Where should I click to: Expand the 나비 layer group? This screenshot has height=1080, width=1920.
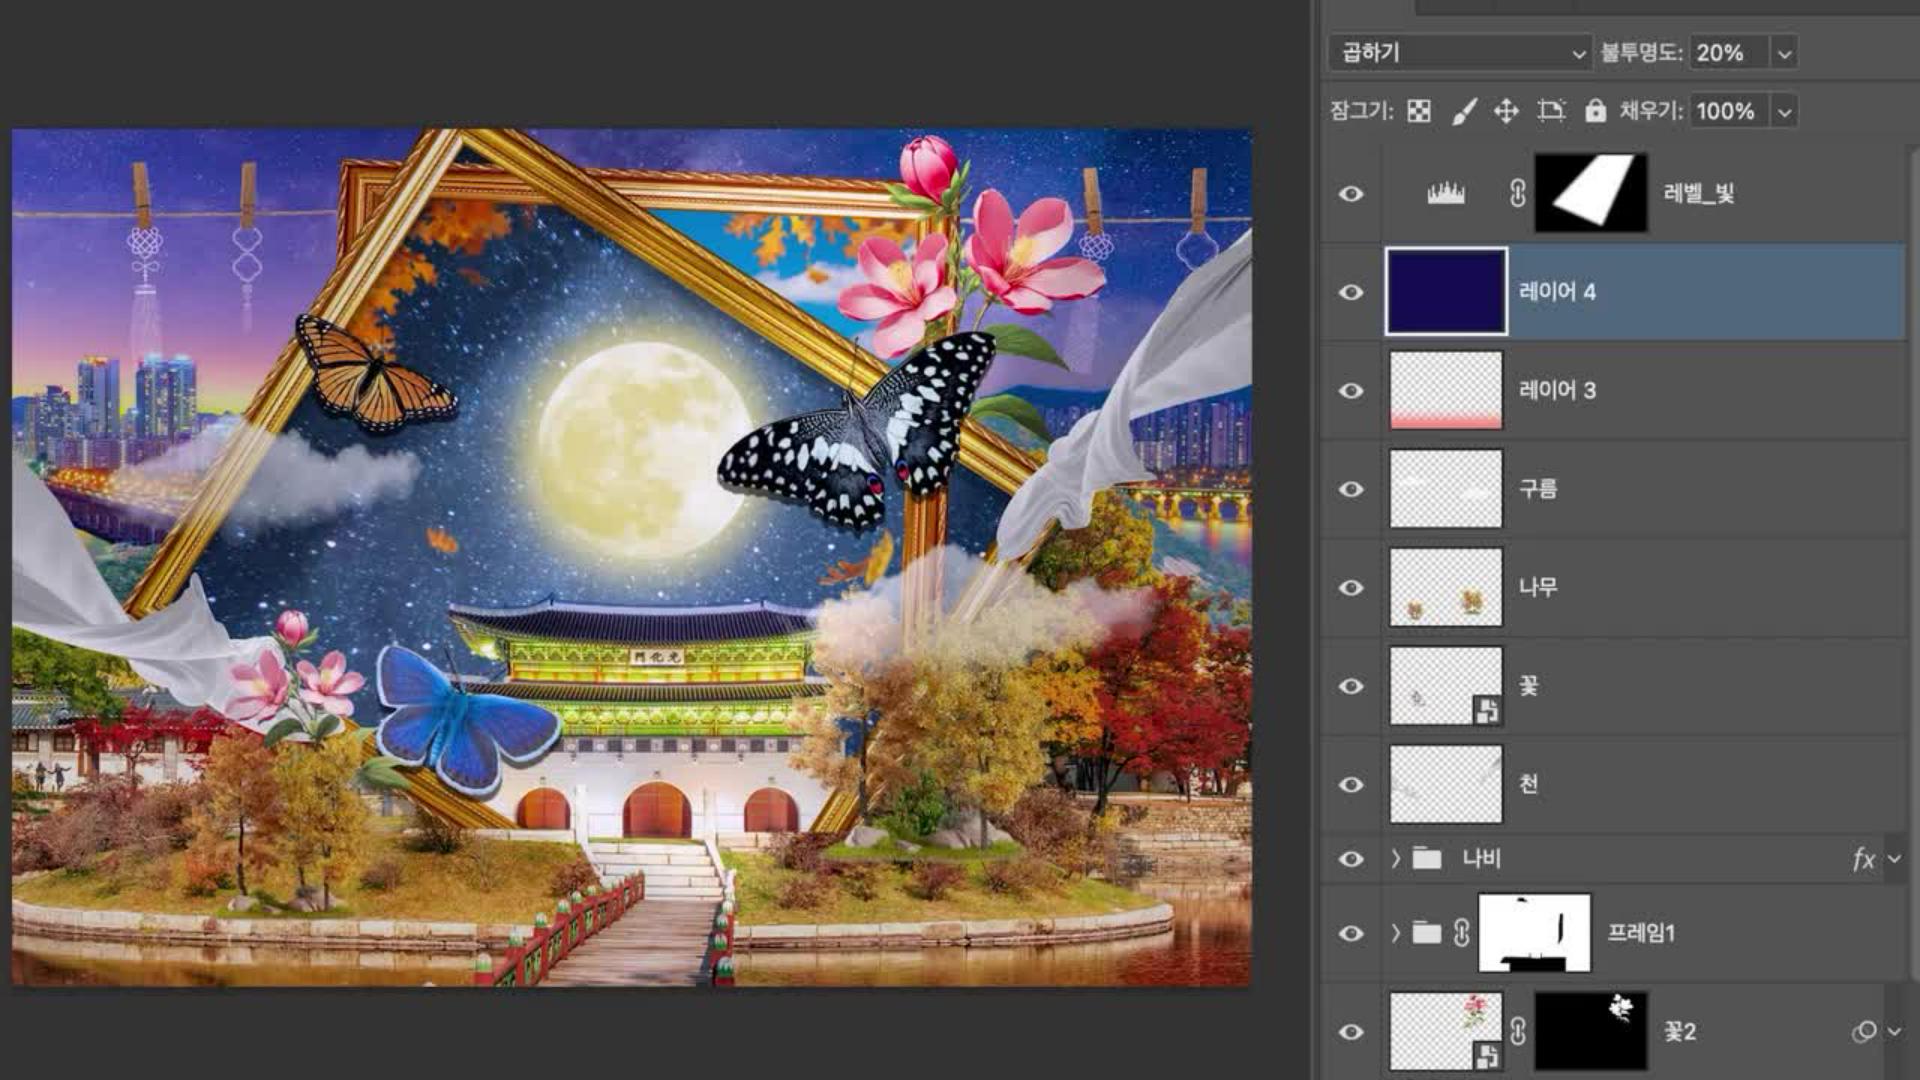[x=1396, y=859]
